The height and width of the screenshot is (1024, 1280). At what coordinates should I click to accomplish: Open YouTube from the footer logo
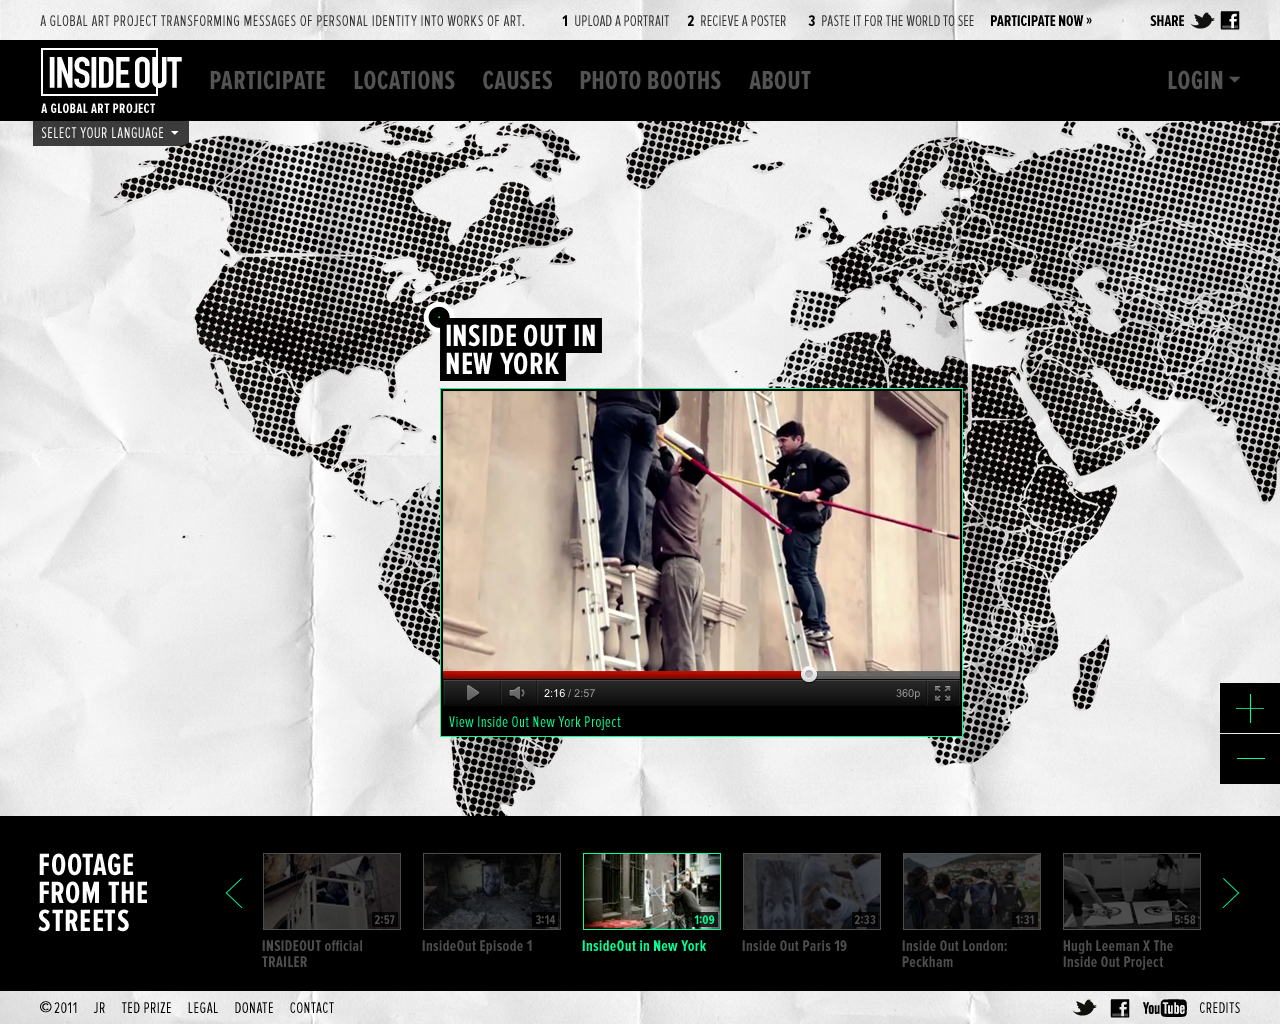click(x=1165, y=1008)
